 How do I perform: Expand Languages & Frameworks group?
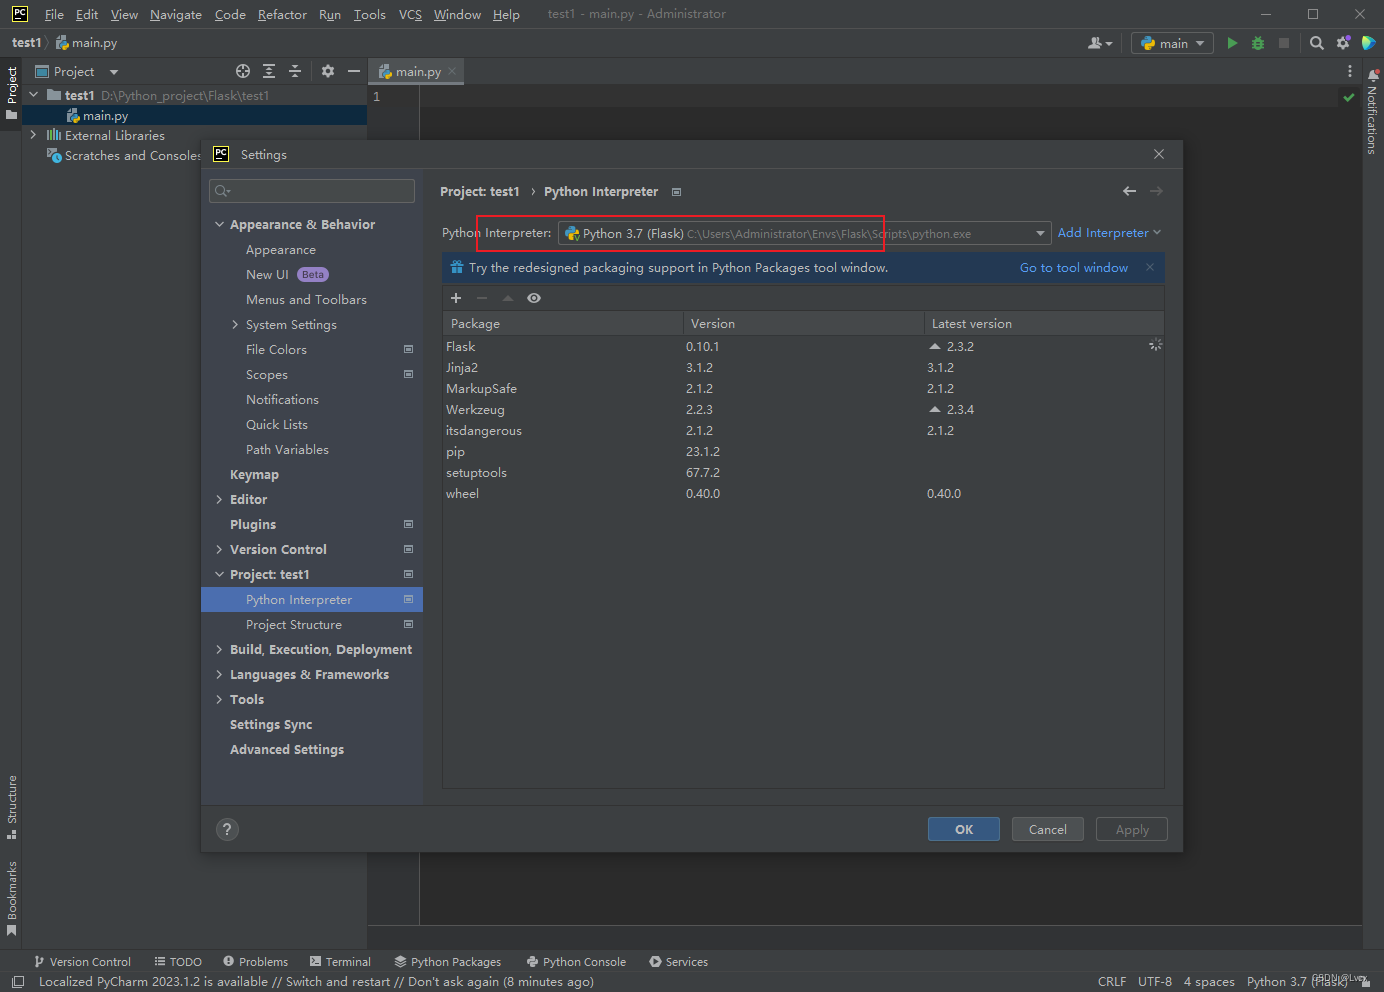pos(219,675)
